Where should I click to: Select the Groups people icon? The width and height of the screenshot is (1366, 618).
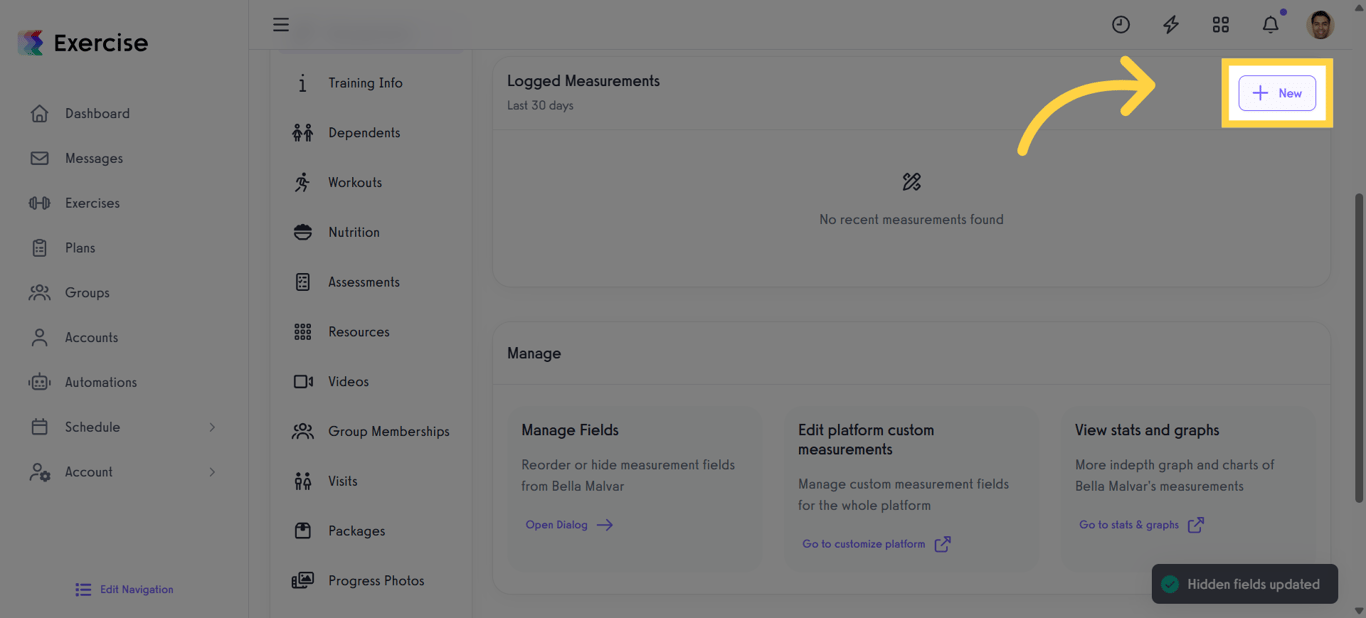click(39, 292)
